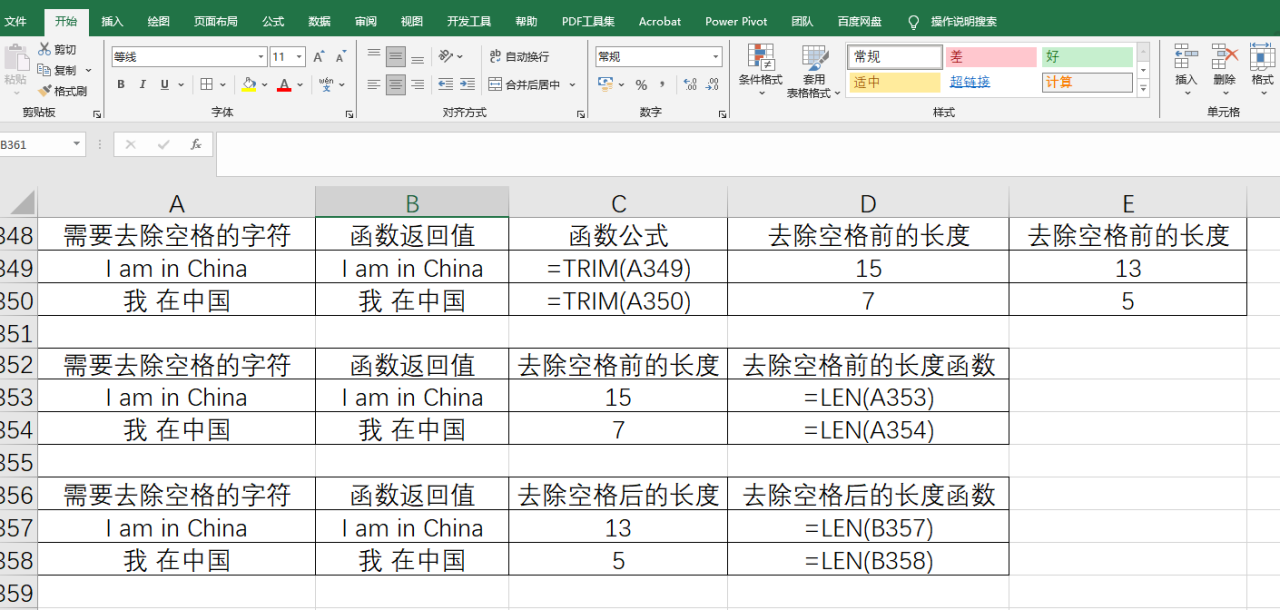Viewport: 1280px width, 610px height.
Task: Open Font settings dialog launcher
Action: click(x=349, y=114)
